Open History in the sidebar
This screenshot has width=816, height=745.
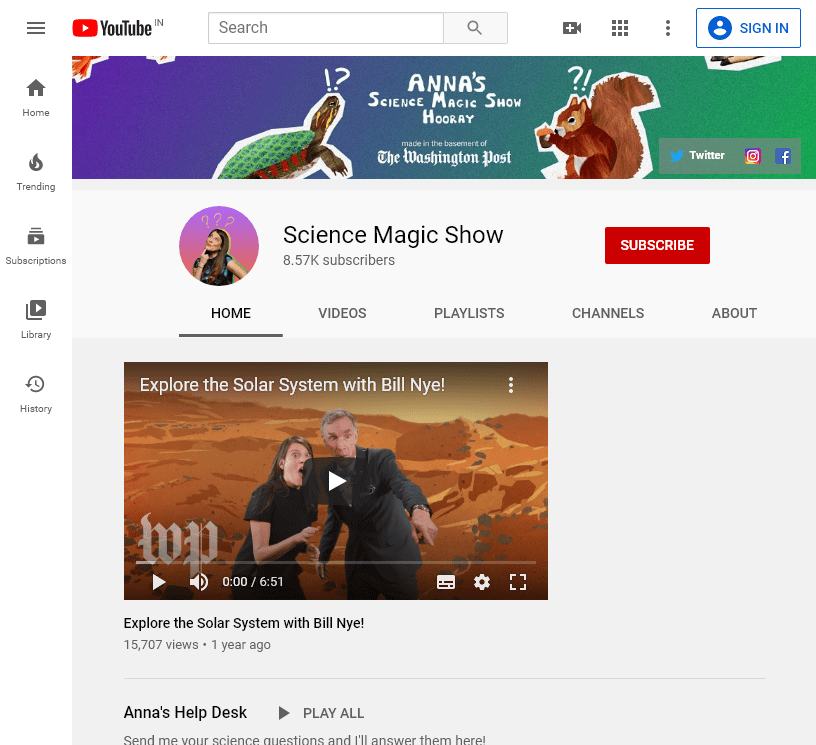point(36,394)
